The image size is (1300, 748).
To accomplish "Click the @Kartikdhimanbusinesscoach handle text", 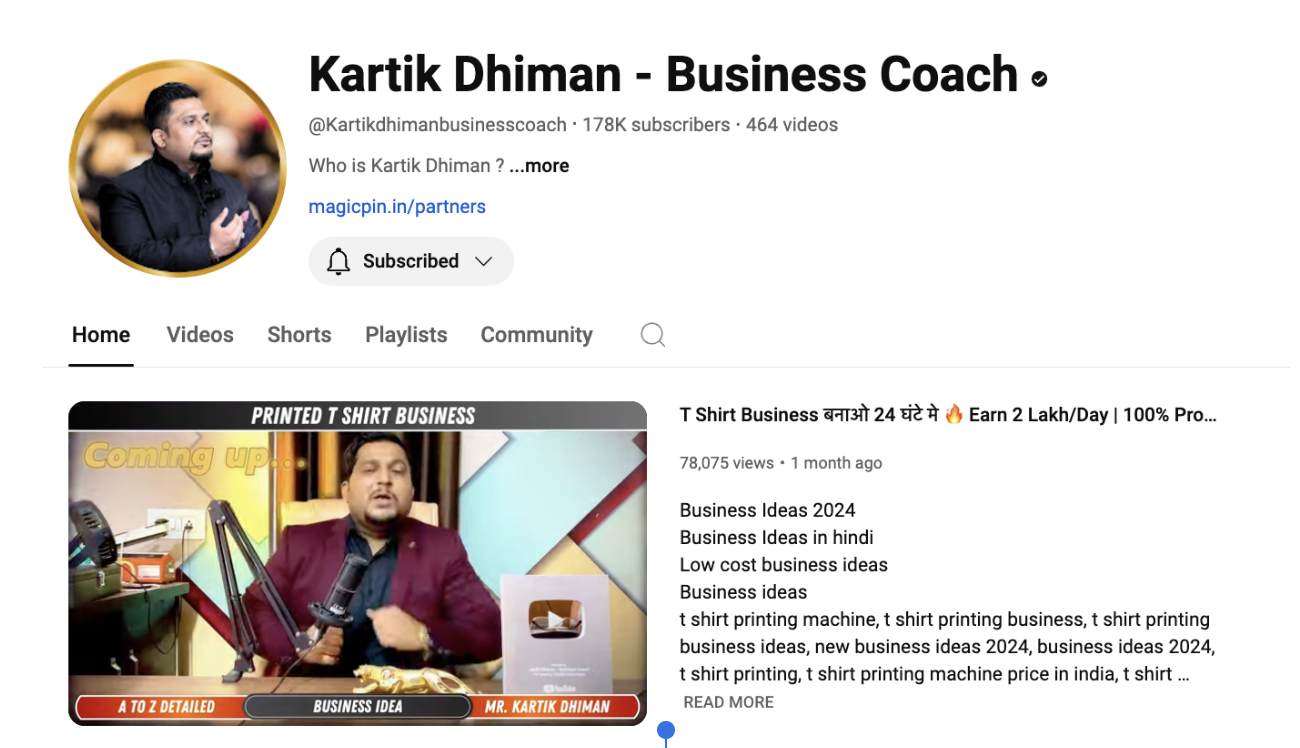I will (x=437, y=125).
